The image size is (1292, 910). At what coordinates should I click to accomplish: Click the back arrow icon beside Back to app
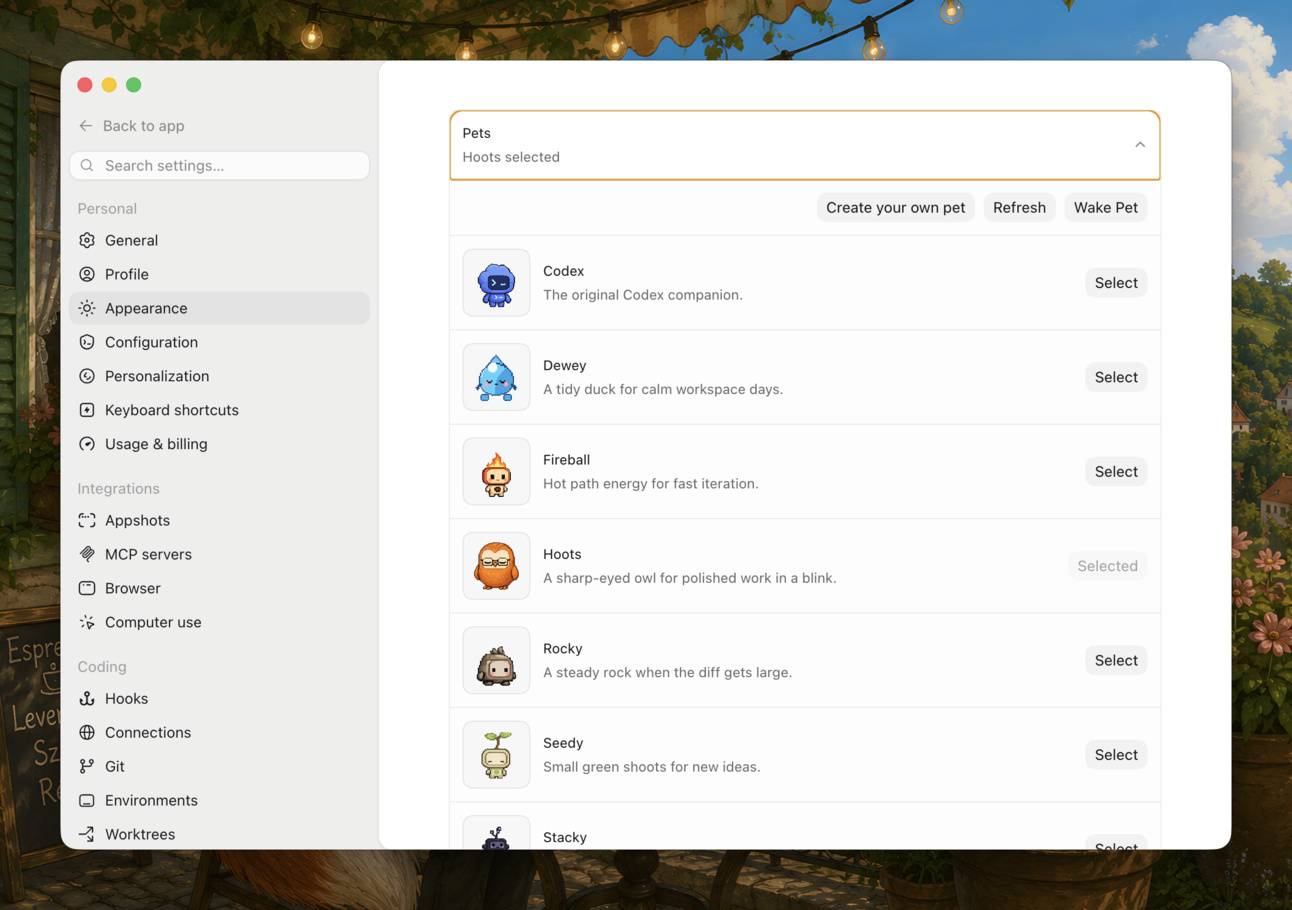tap(86, 126)
